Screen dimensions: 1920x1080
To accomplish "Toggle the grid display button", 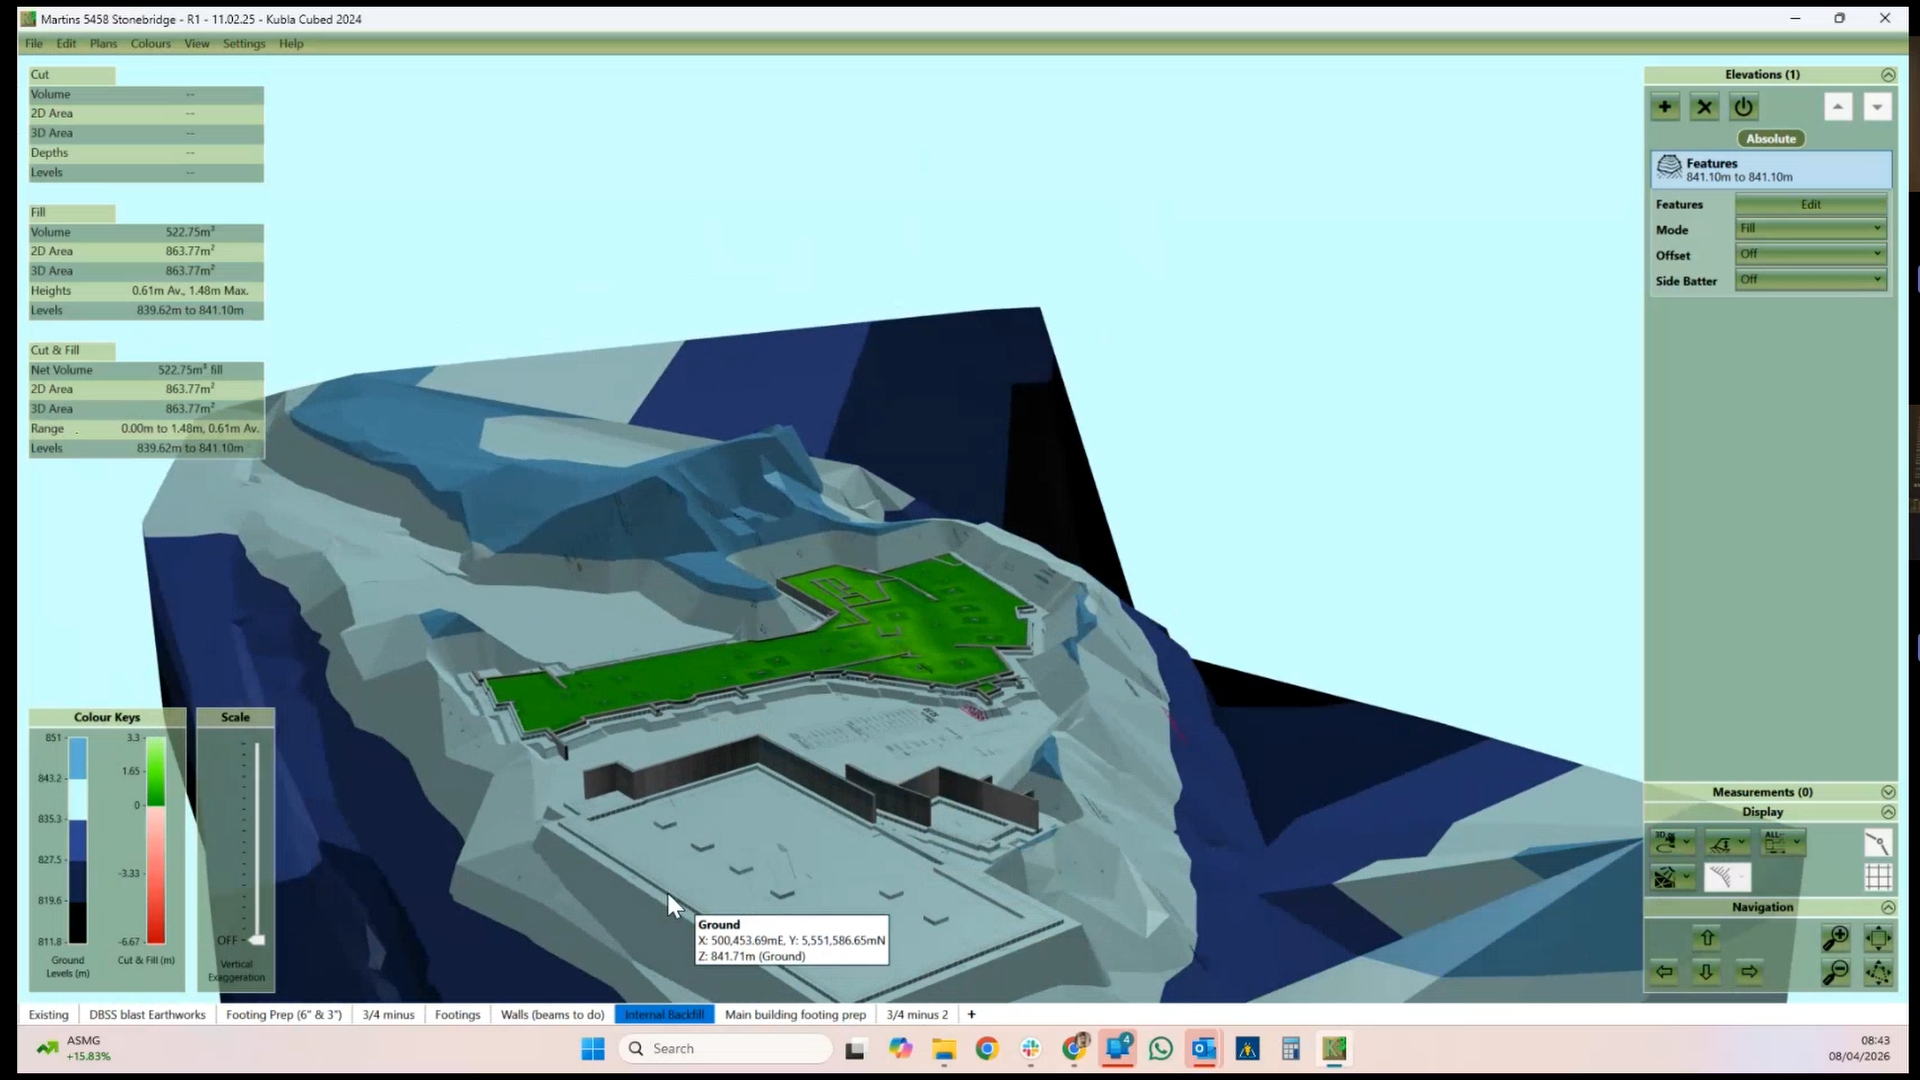I will [x=1878, y=877].
